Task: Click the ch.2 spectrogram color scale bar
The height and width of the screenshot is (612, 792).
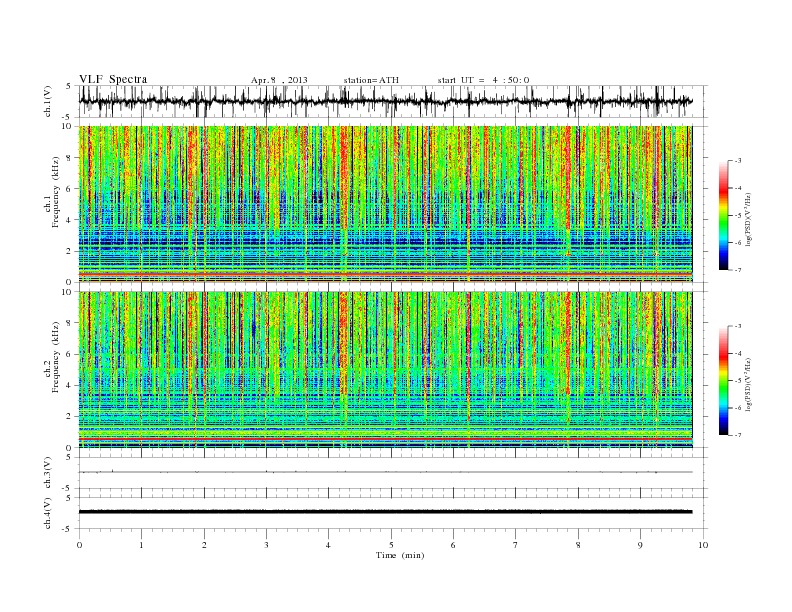Action: tap(724, 380)
